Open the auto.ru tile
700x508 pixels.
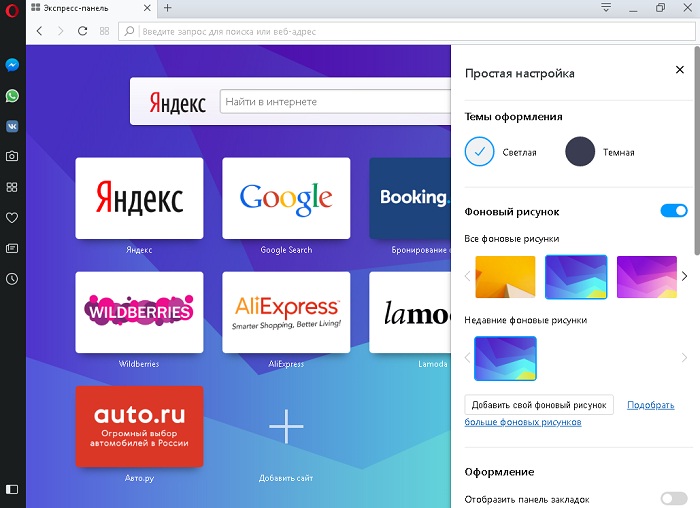[139, 426]
